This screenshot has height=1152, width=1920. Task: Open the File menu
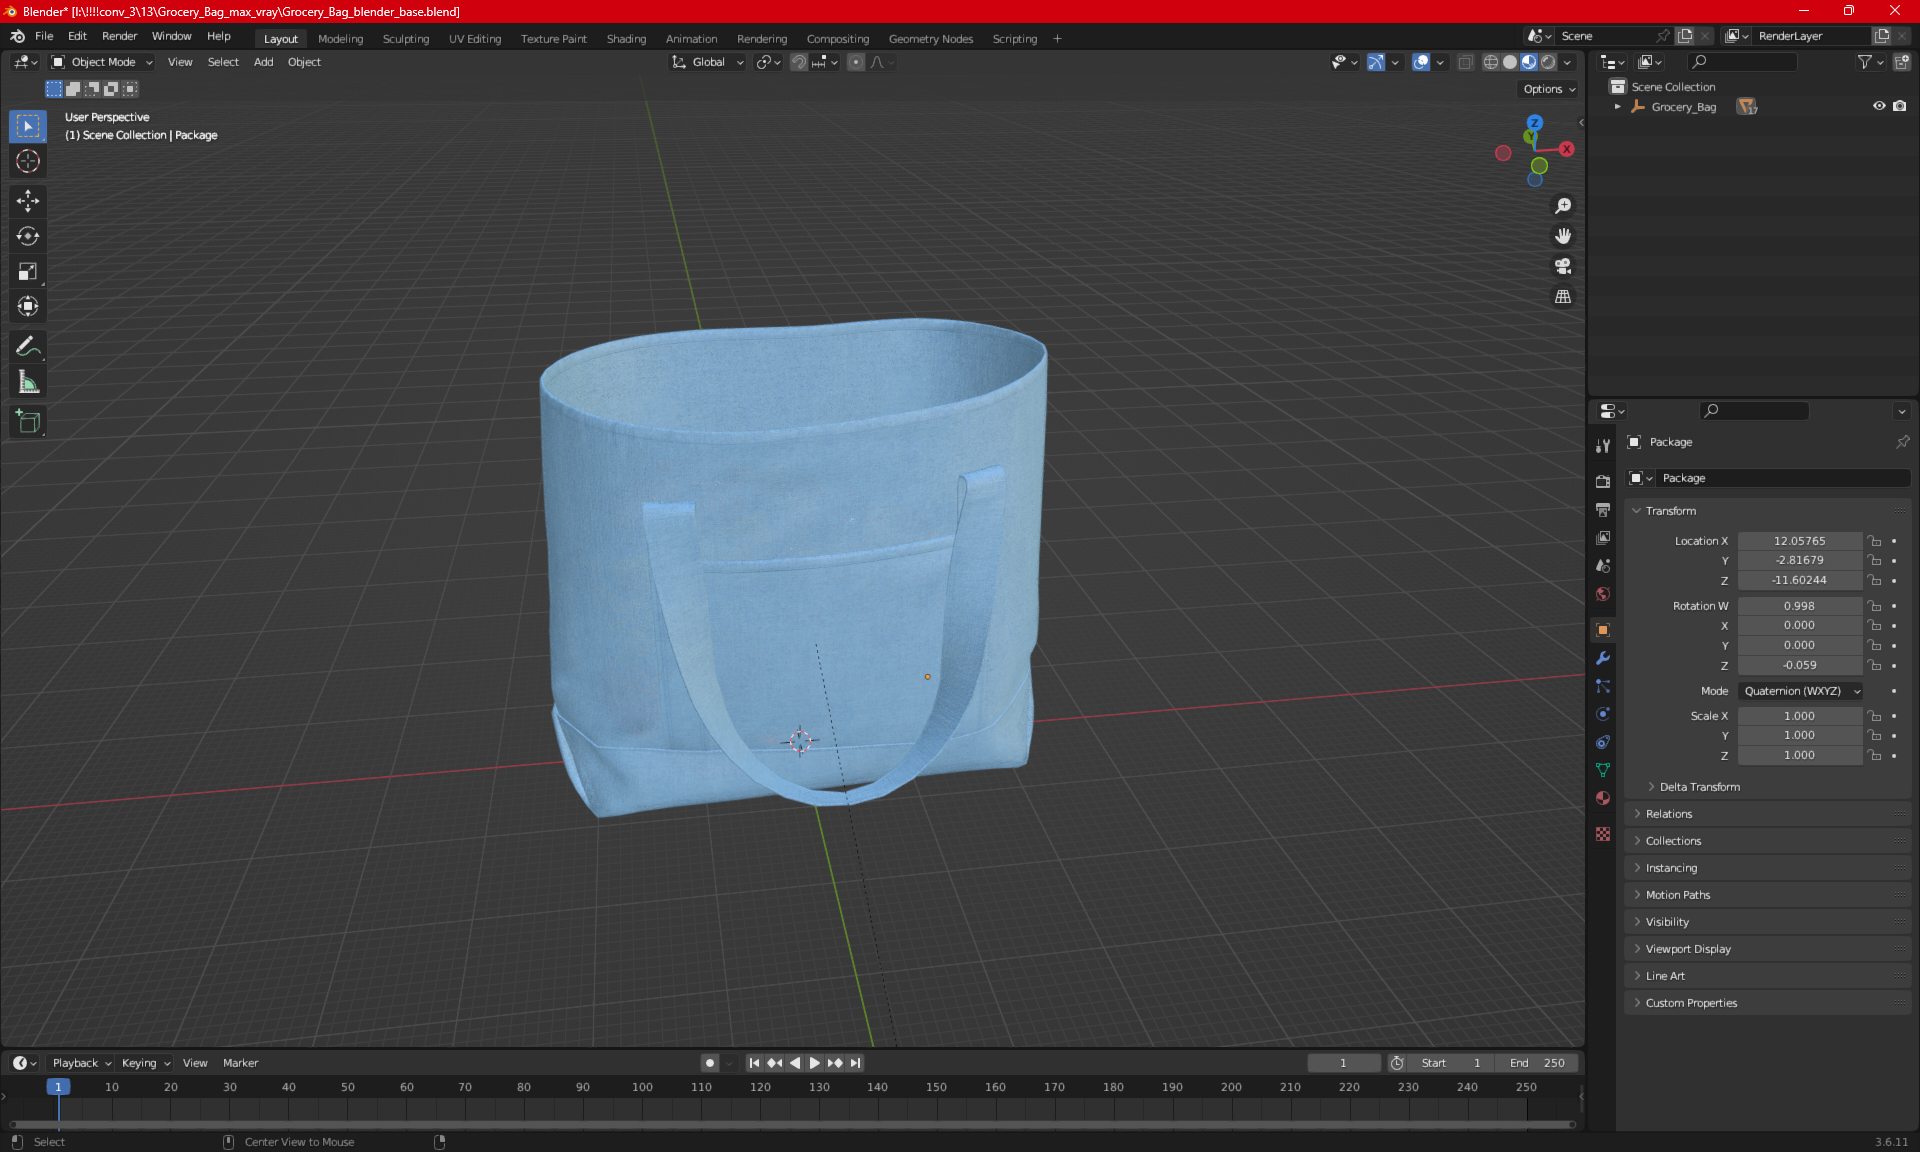pyautogui.click(x=44, y=36)
